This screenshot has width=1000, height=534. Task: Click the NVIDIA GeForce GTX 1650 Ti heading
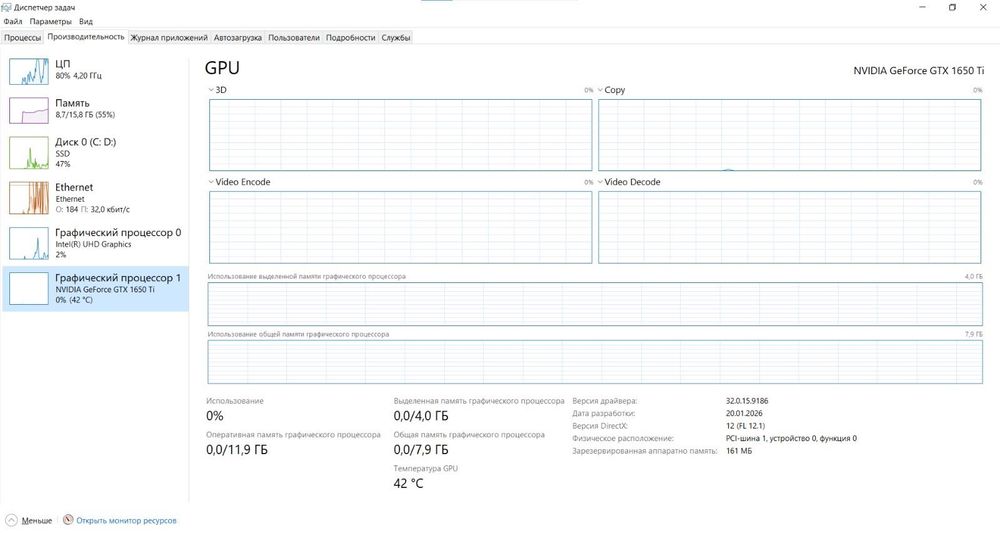[x=918, y=71]
